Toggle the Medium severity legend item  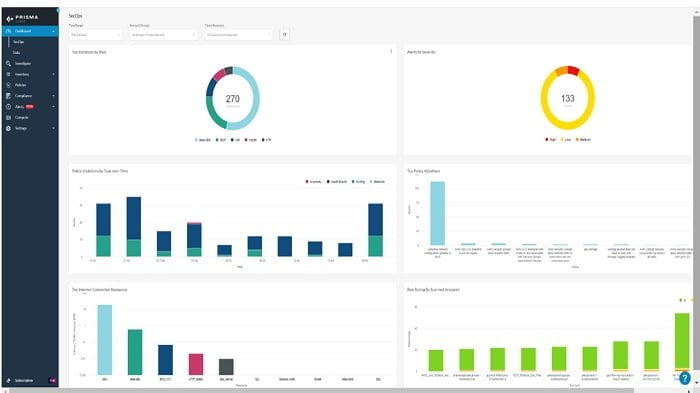pyautogui.click(x=583, y=140)
